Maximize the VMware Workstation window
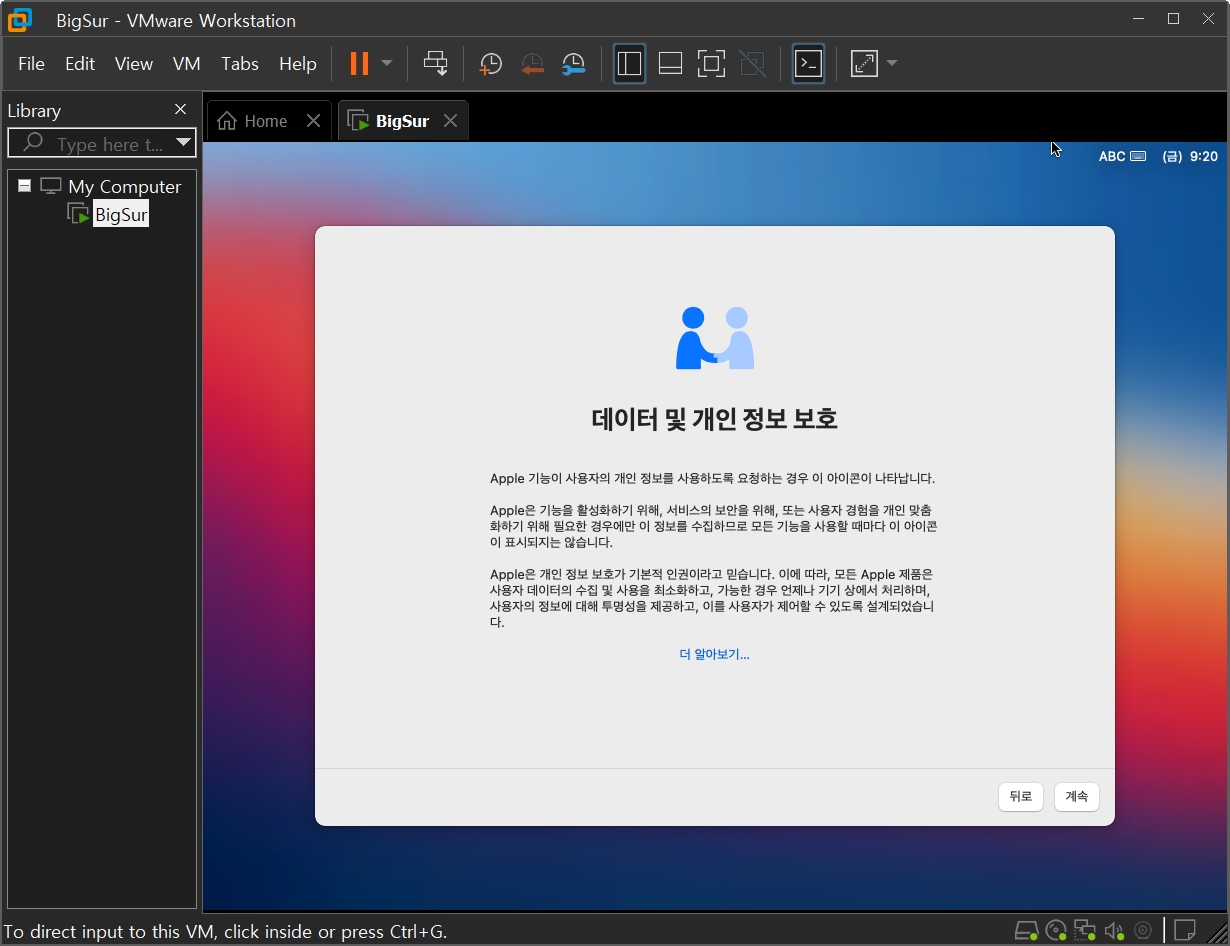Screen dimensions: 1230x946 click(1174, 19)
